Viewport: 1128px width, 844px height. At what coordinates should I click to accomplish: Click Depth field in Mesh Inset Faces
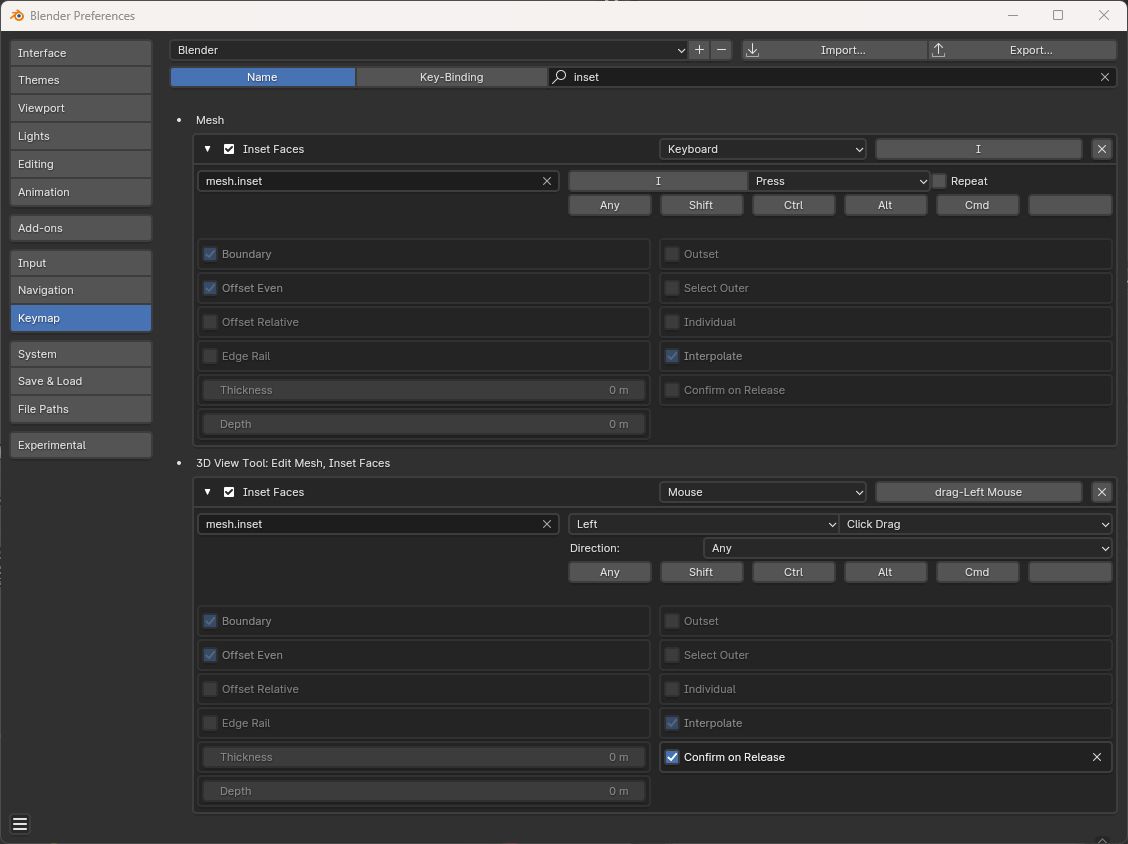tap(424, 425)
